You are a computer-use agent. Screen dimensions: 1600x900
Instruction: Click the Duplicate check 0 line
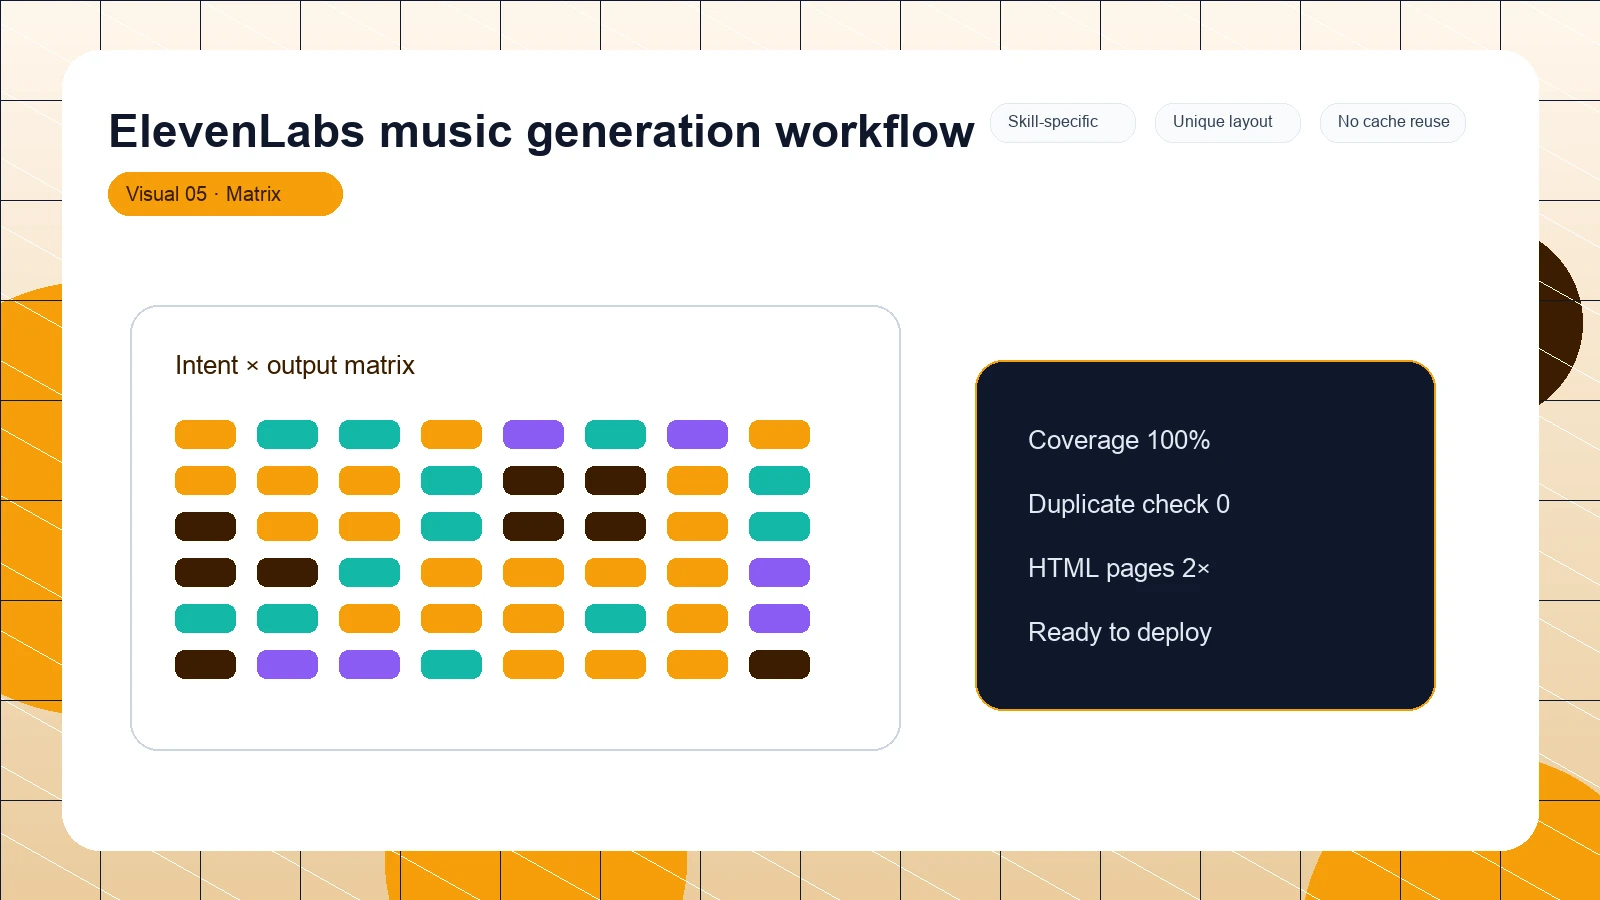pyautogui.click(x=1129, y=504)
